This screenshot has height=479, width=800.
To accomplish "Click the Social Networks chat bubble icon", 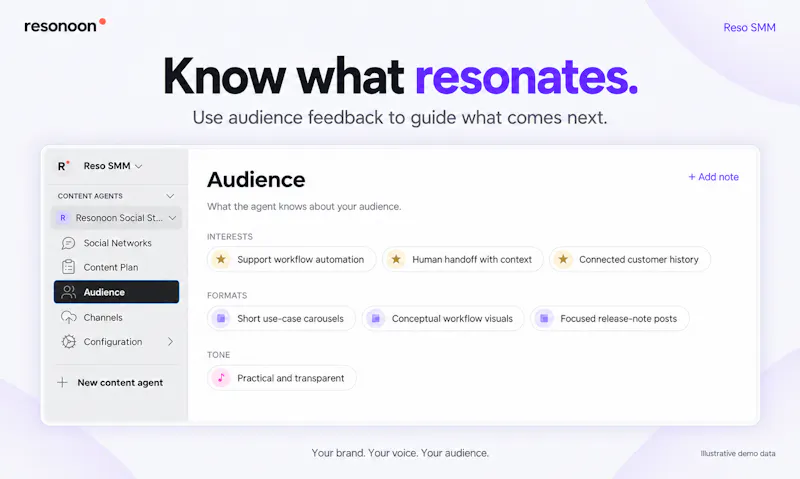I will click(68, 243).
